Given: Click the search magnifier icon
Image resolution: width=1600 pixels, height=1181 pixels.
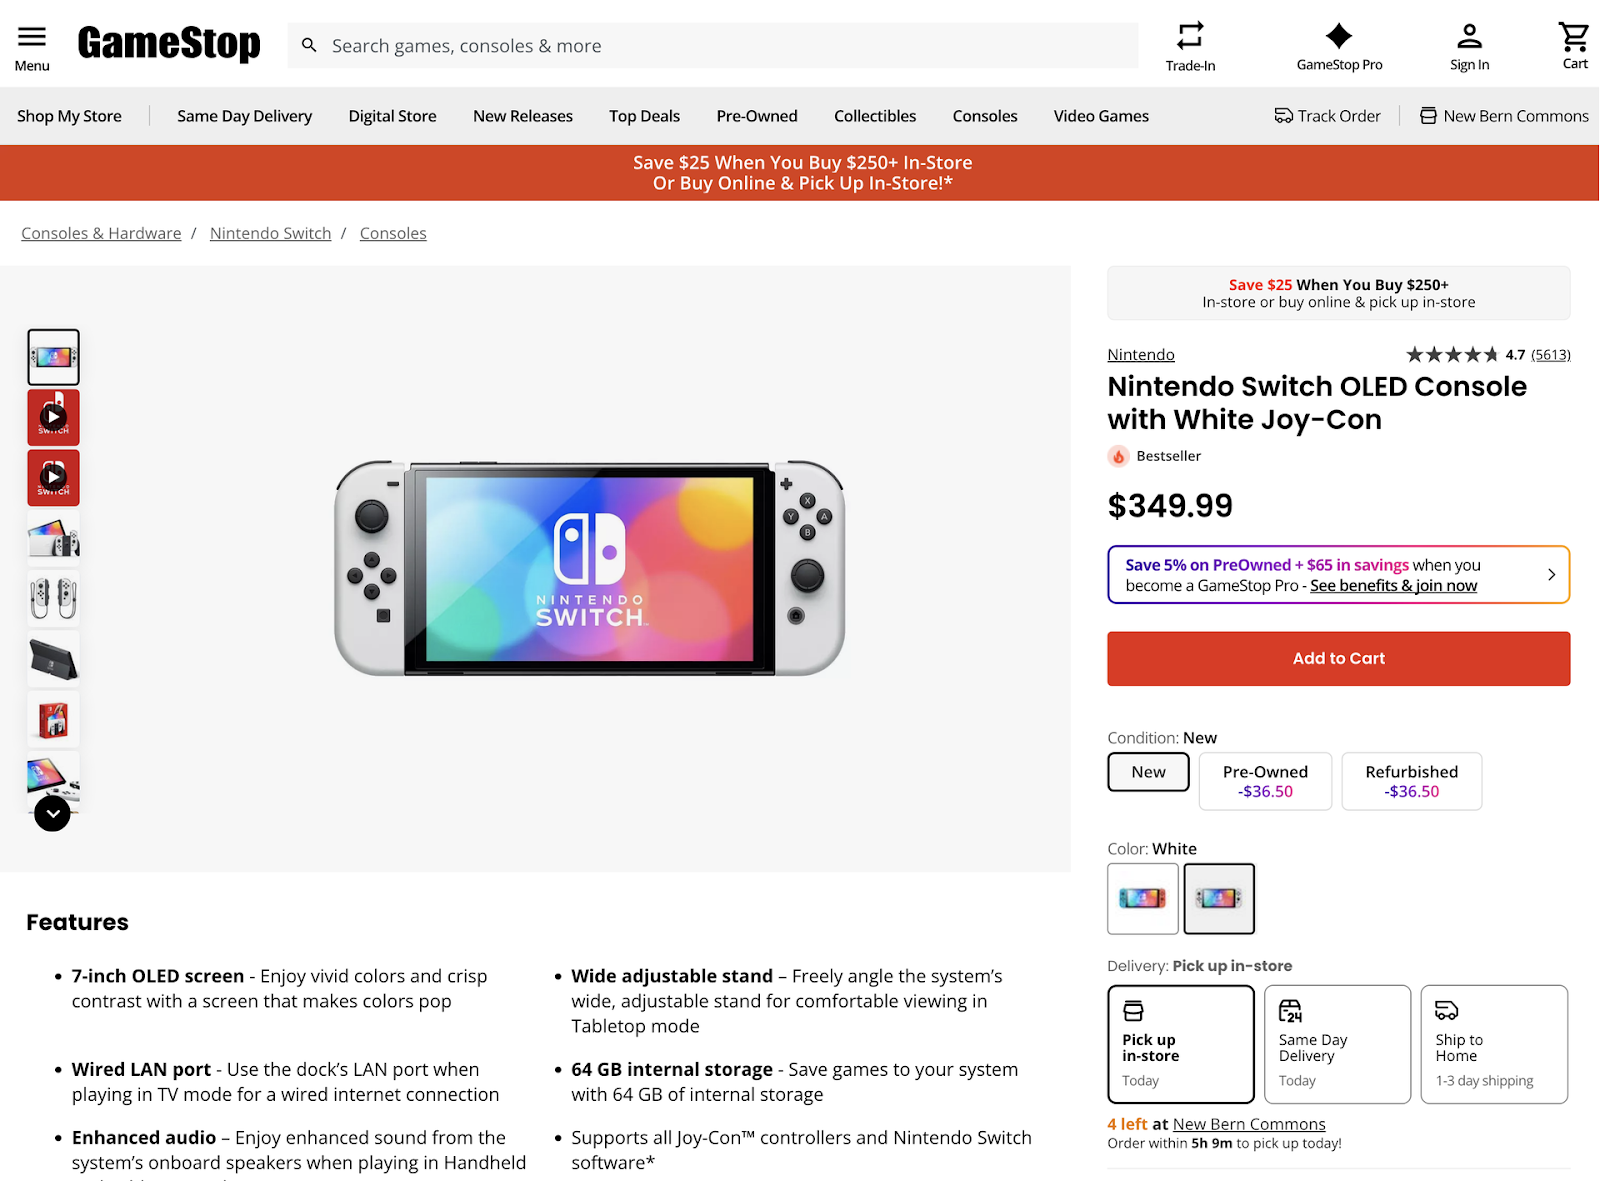Looking at the screenshot, I should point(308,45).
